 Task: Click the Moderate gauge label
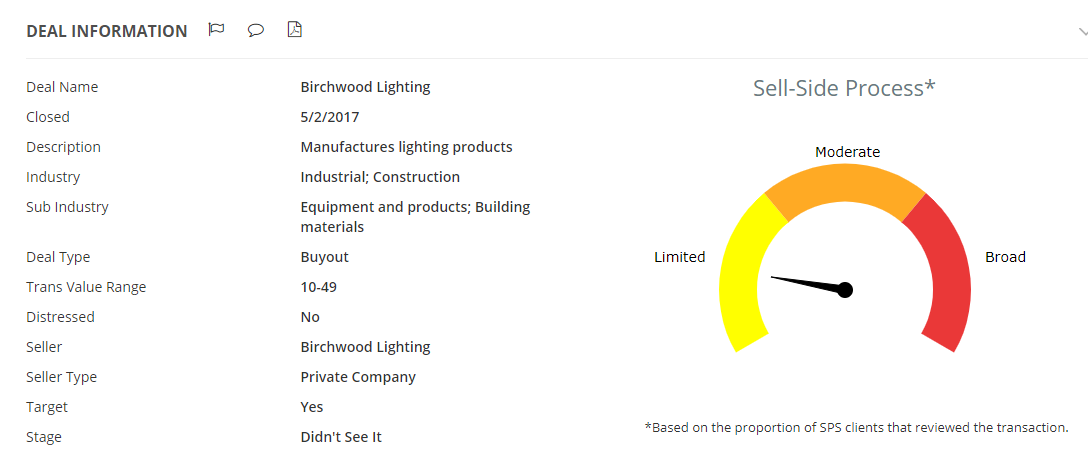click(847, 151)
